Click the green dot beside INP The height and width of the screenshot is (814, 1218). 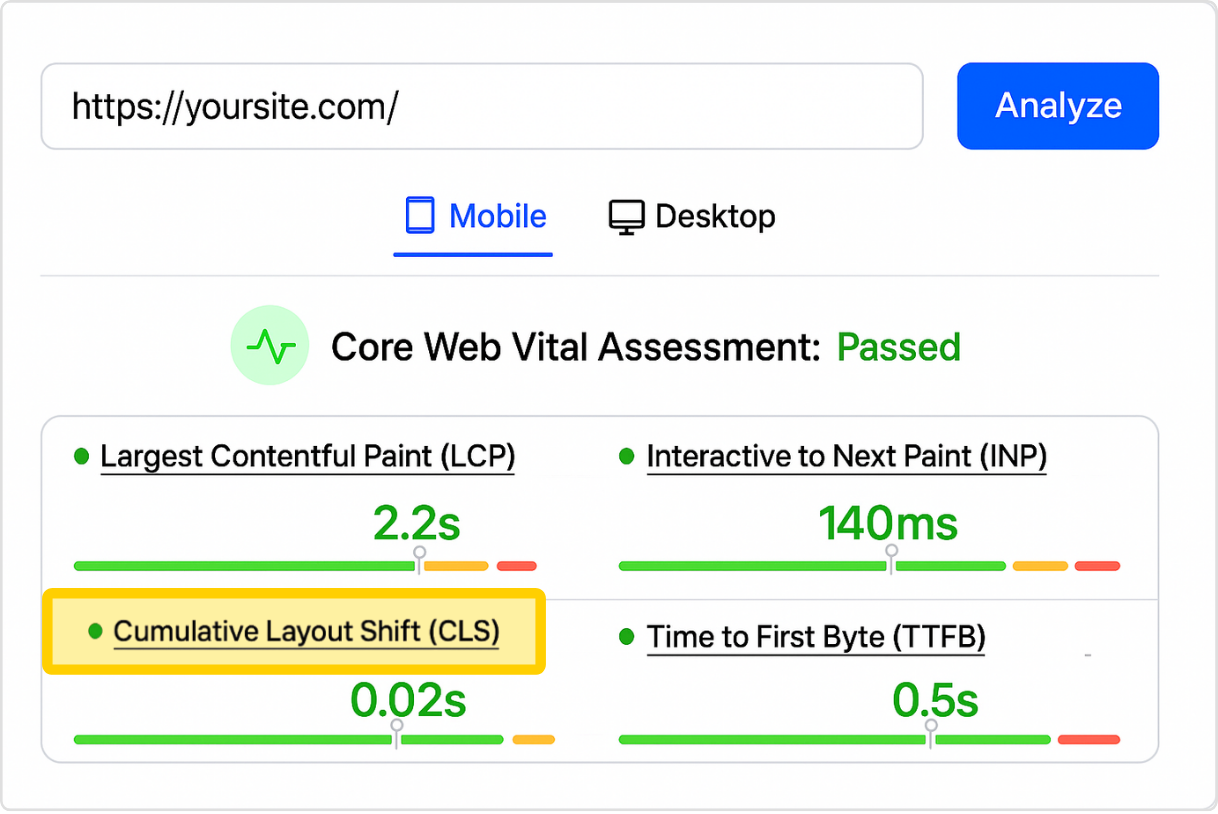(x=627, y=457)
